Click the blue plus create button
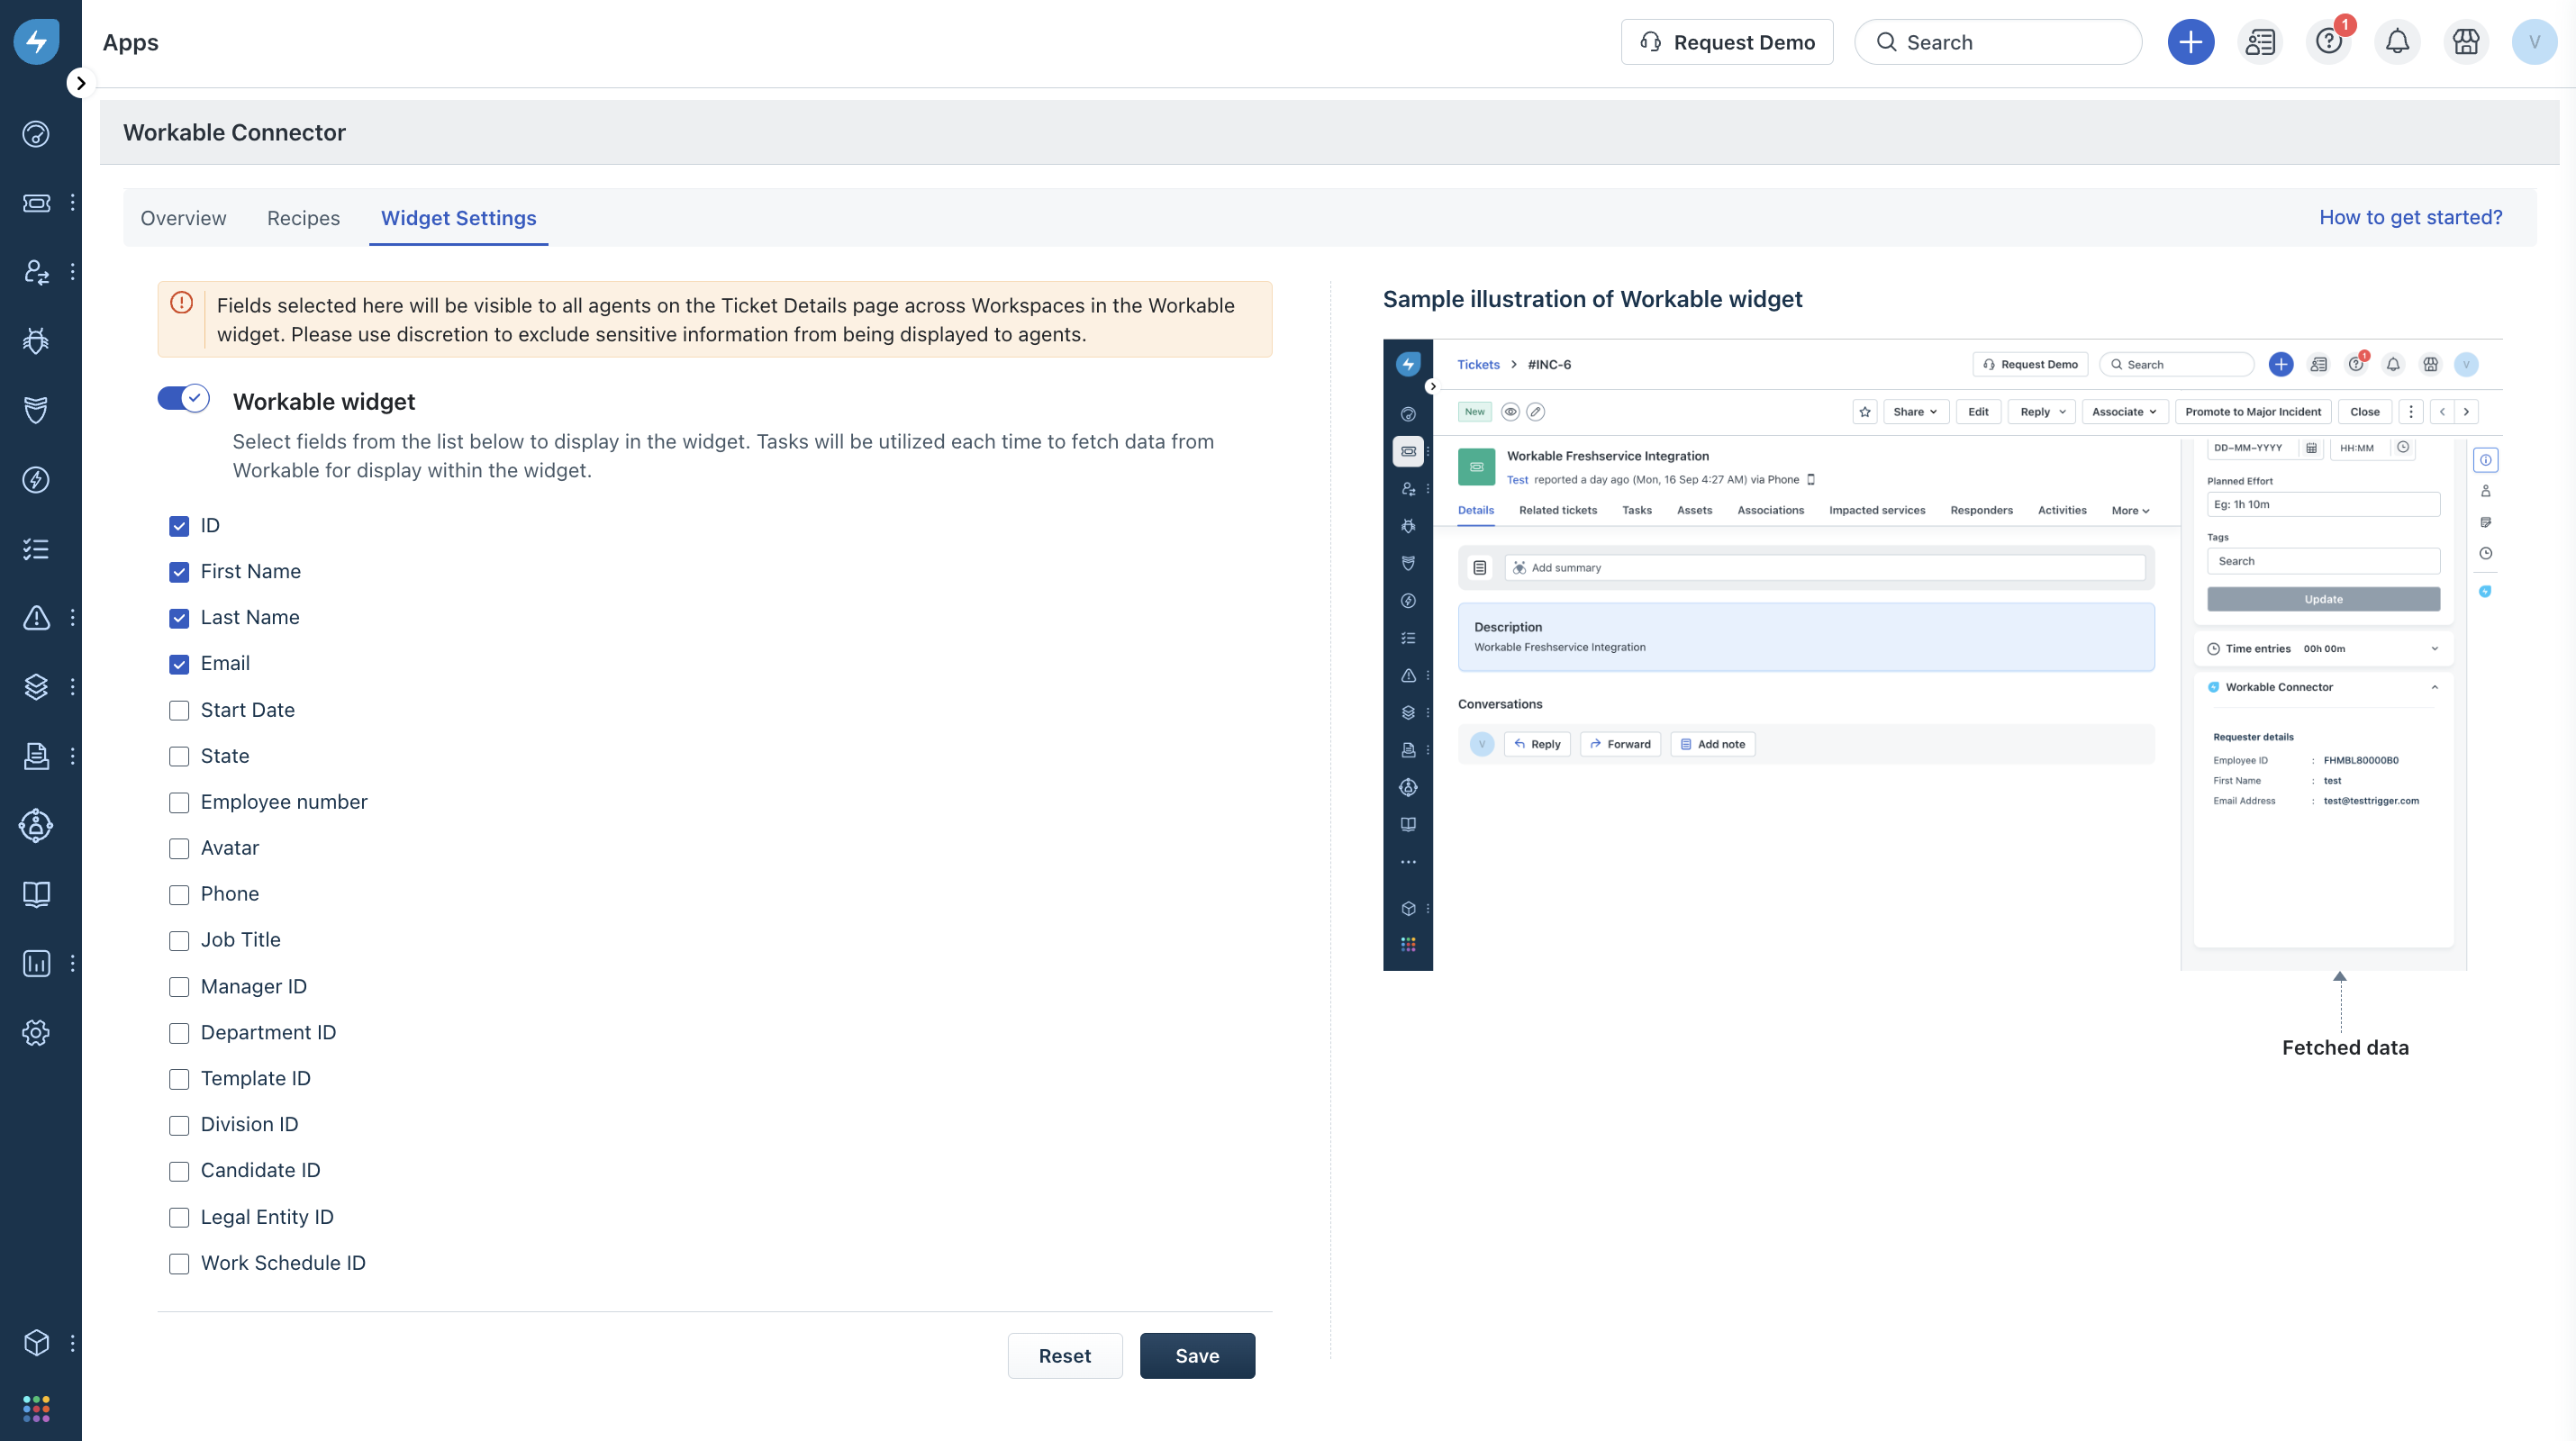This screenshot has width=2576, height=1441. (x=2190, y=42)
